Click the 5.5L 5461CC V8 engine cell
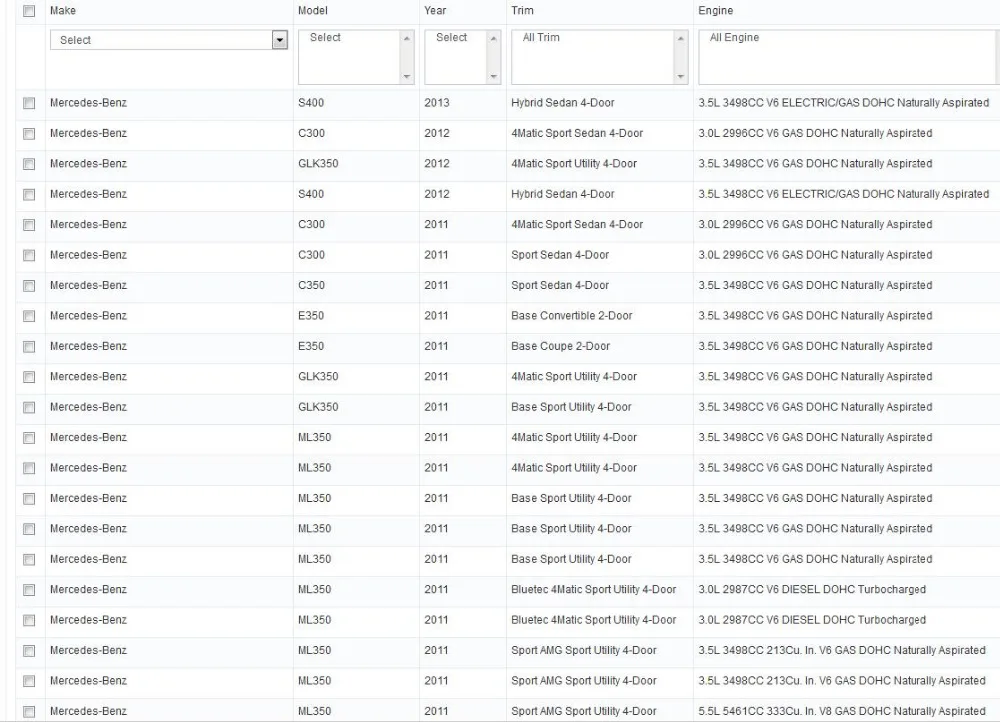The height and width of the screenshot is (722, 1000). pyautogui.click(x=841, y=711)
